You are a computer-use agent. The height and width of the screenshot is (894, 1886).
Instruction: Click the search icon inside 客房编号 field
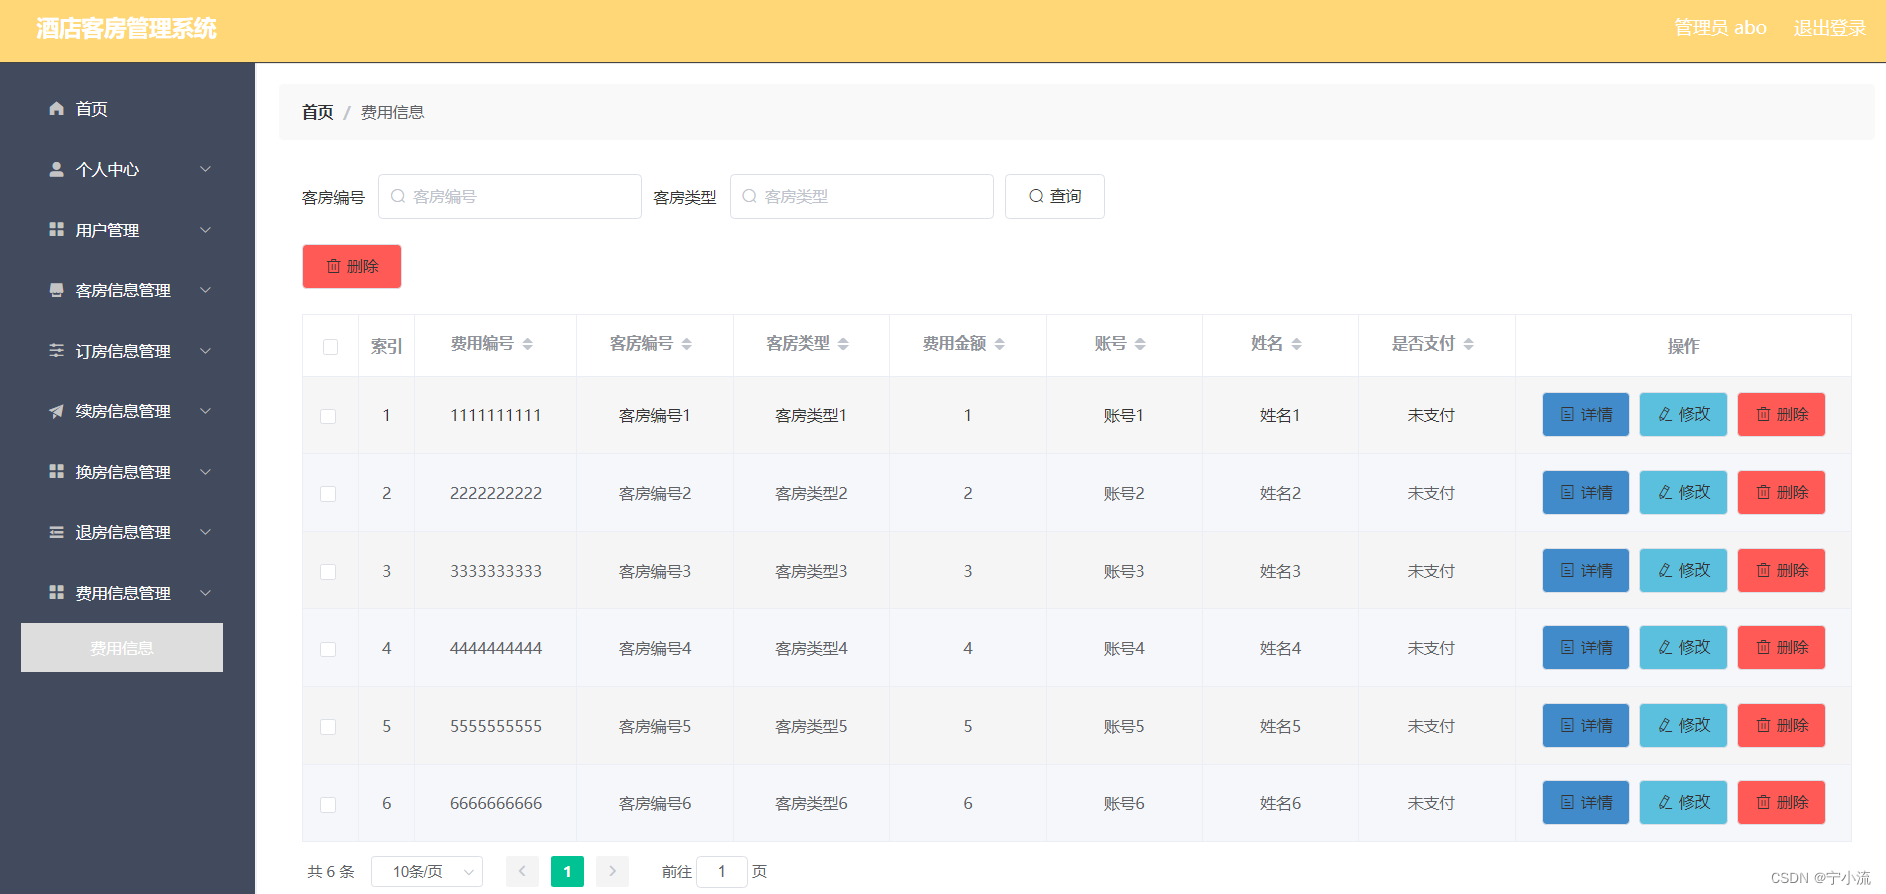pos(398,196)
